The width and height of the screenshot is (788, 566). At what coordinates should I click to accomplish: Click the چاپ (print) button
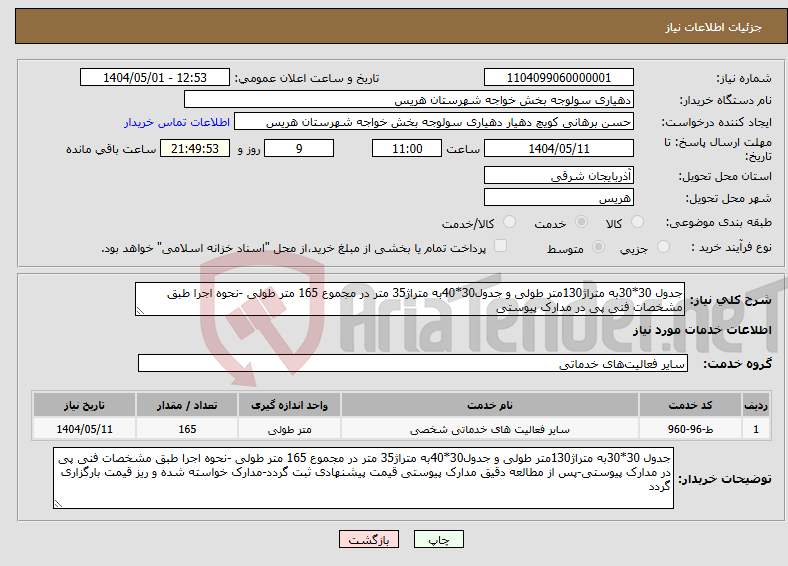pyautogui.click(x=438, y=539)
